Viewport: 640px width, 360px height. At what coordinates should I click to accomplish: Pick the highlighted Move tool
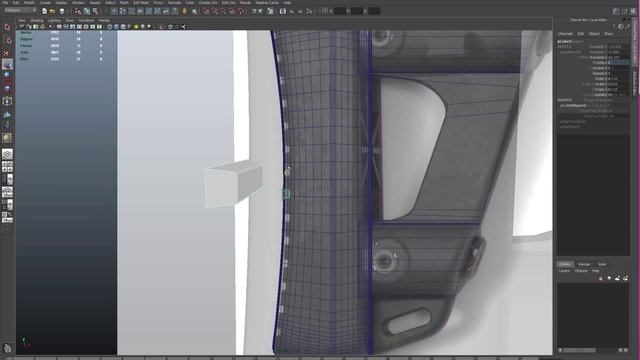(x=7, y=64)
